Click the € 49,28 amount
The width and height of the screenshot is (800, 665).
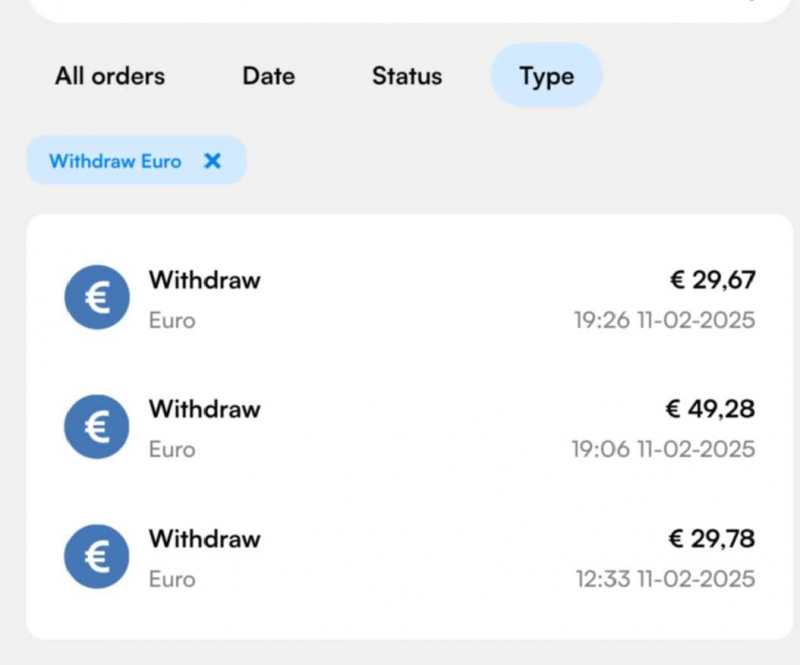pyautogui.click(x=710, y=409)
